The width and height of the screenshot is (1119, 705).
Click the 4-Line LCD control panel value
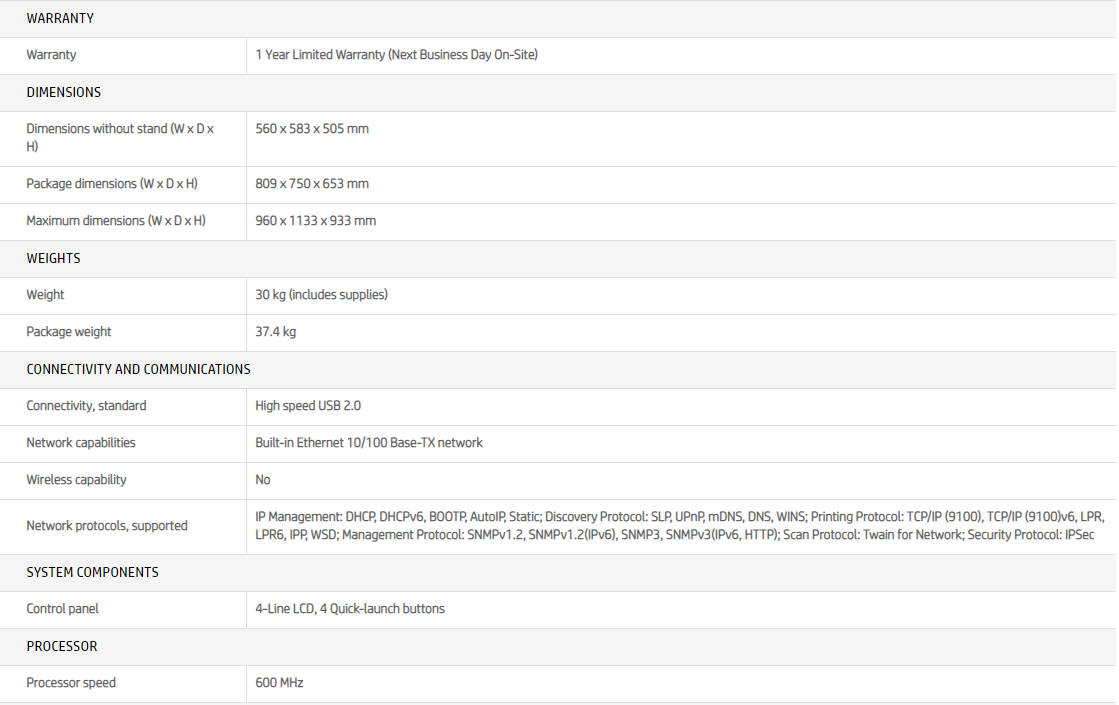point(350,609)
